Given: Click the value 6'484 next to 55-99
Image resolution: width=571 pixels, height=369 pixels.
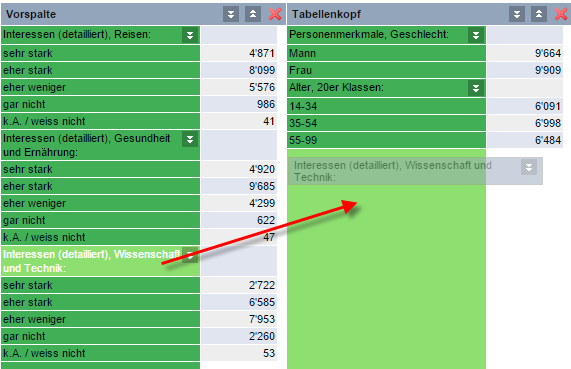Looking at the screenshot, I should 547,140.
